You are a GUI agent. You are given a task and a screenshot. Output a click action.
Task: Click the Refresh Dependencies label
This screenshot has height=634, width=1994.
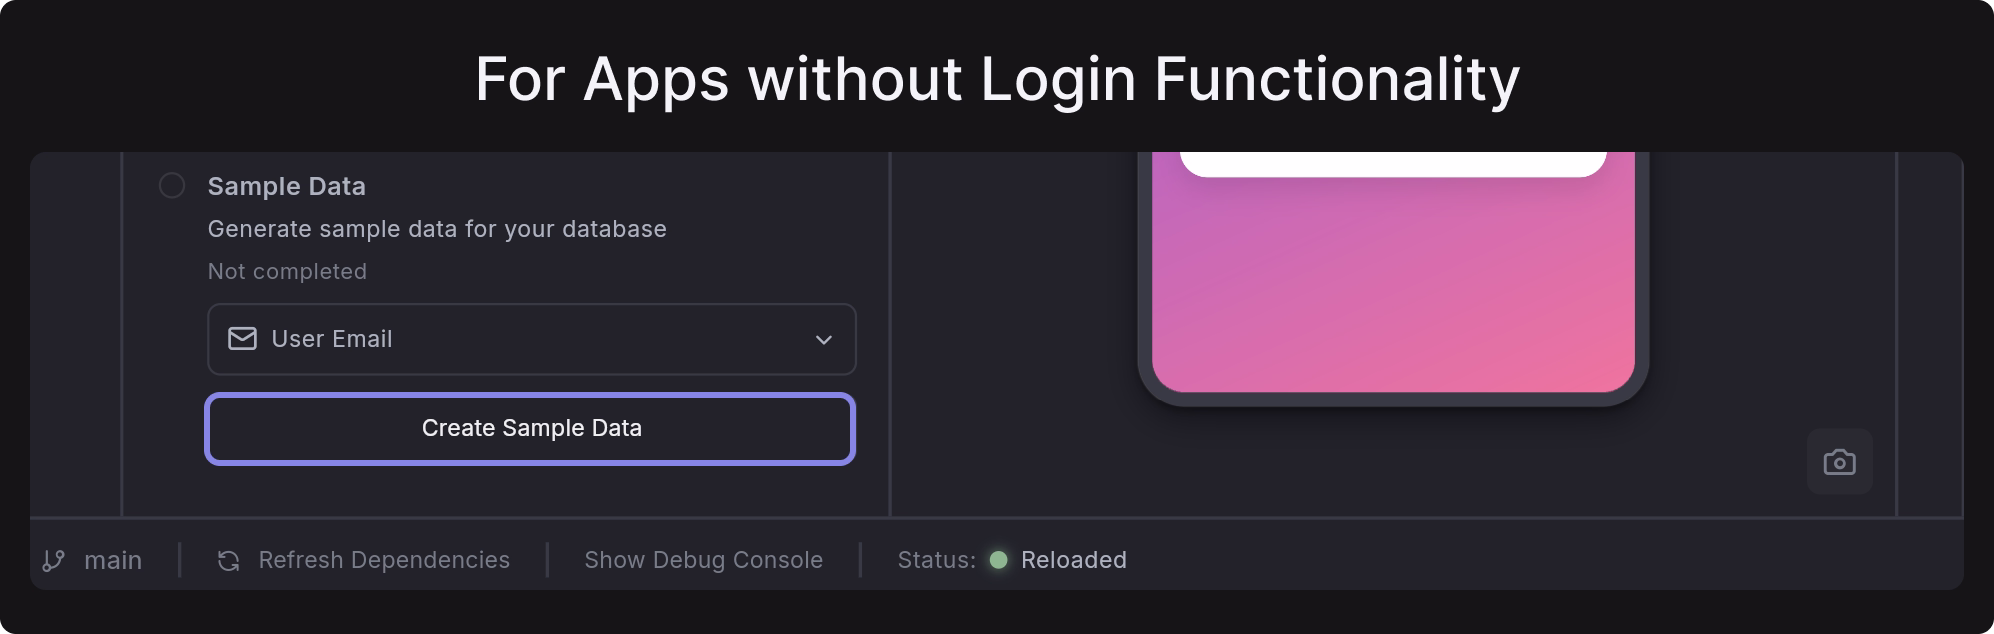click(x=384, y=560)
